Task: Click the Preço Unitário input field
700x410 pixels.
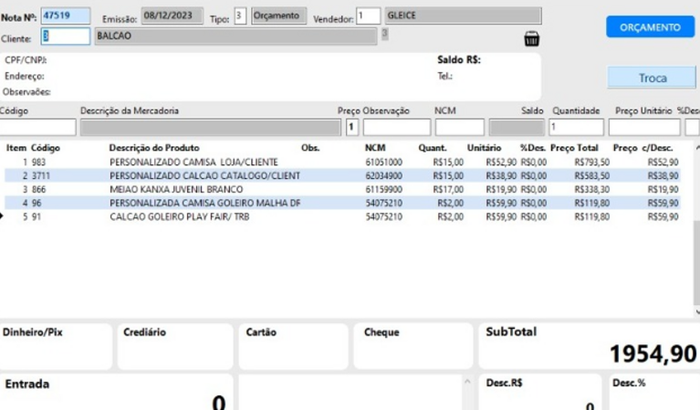Action: [643, 127]
